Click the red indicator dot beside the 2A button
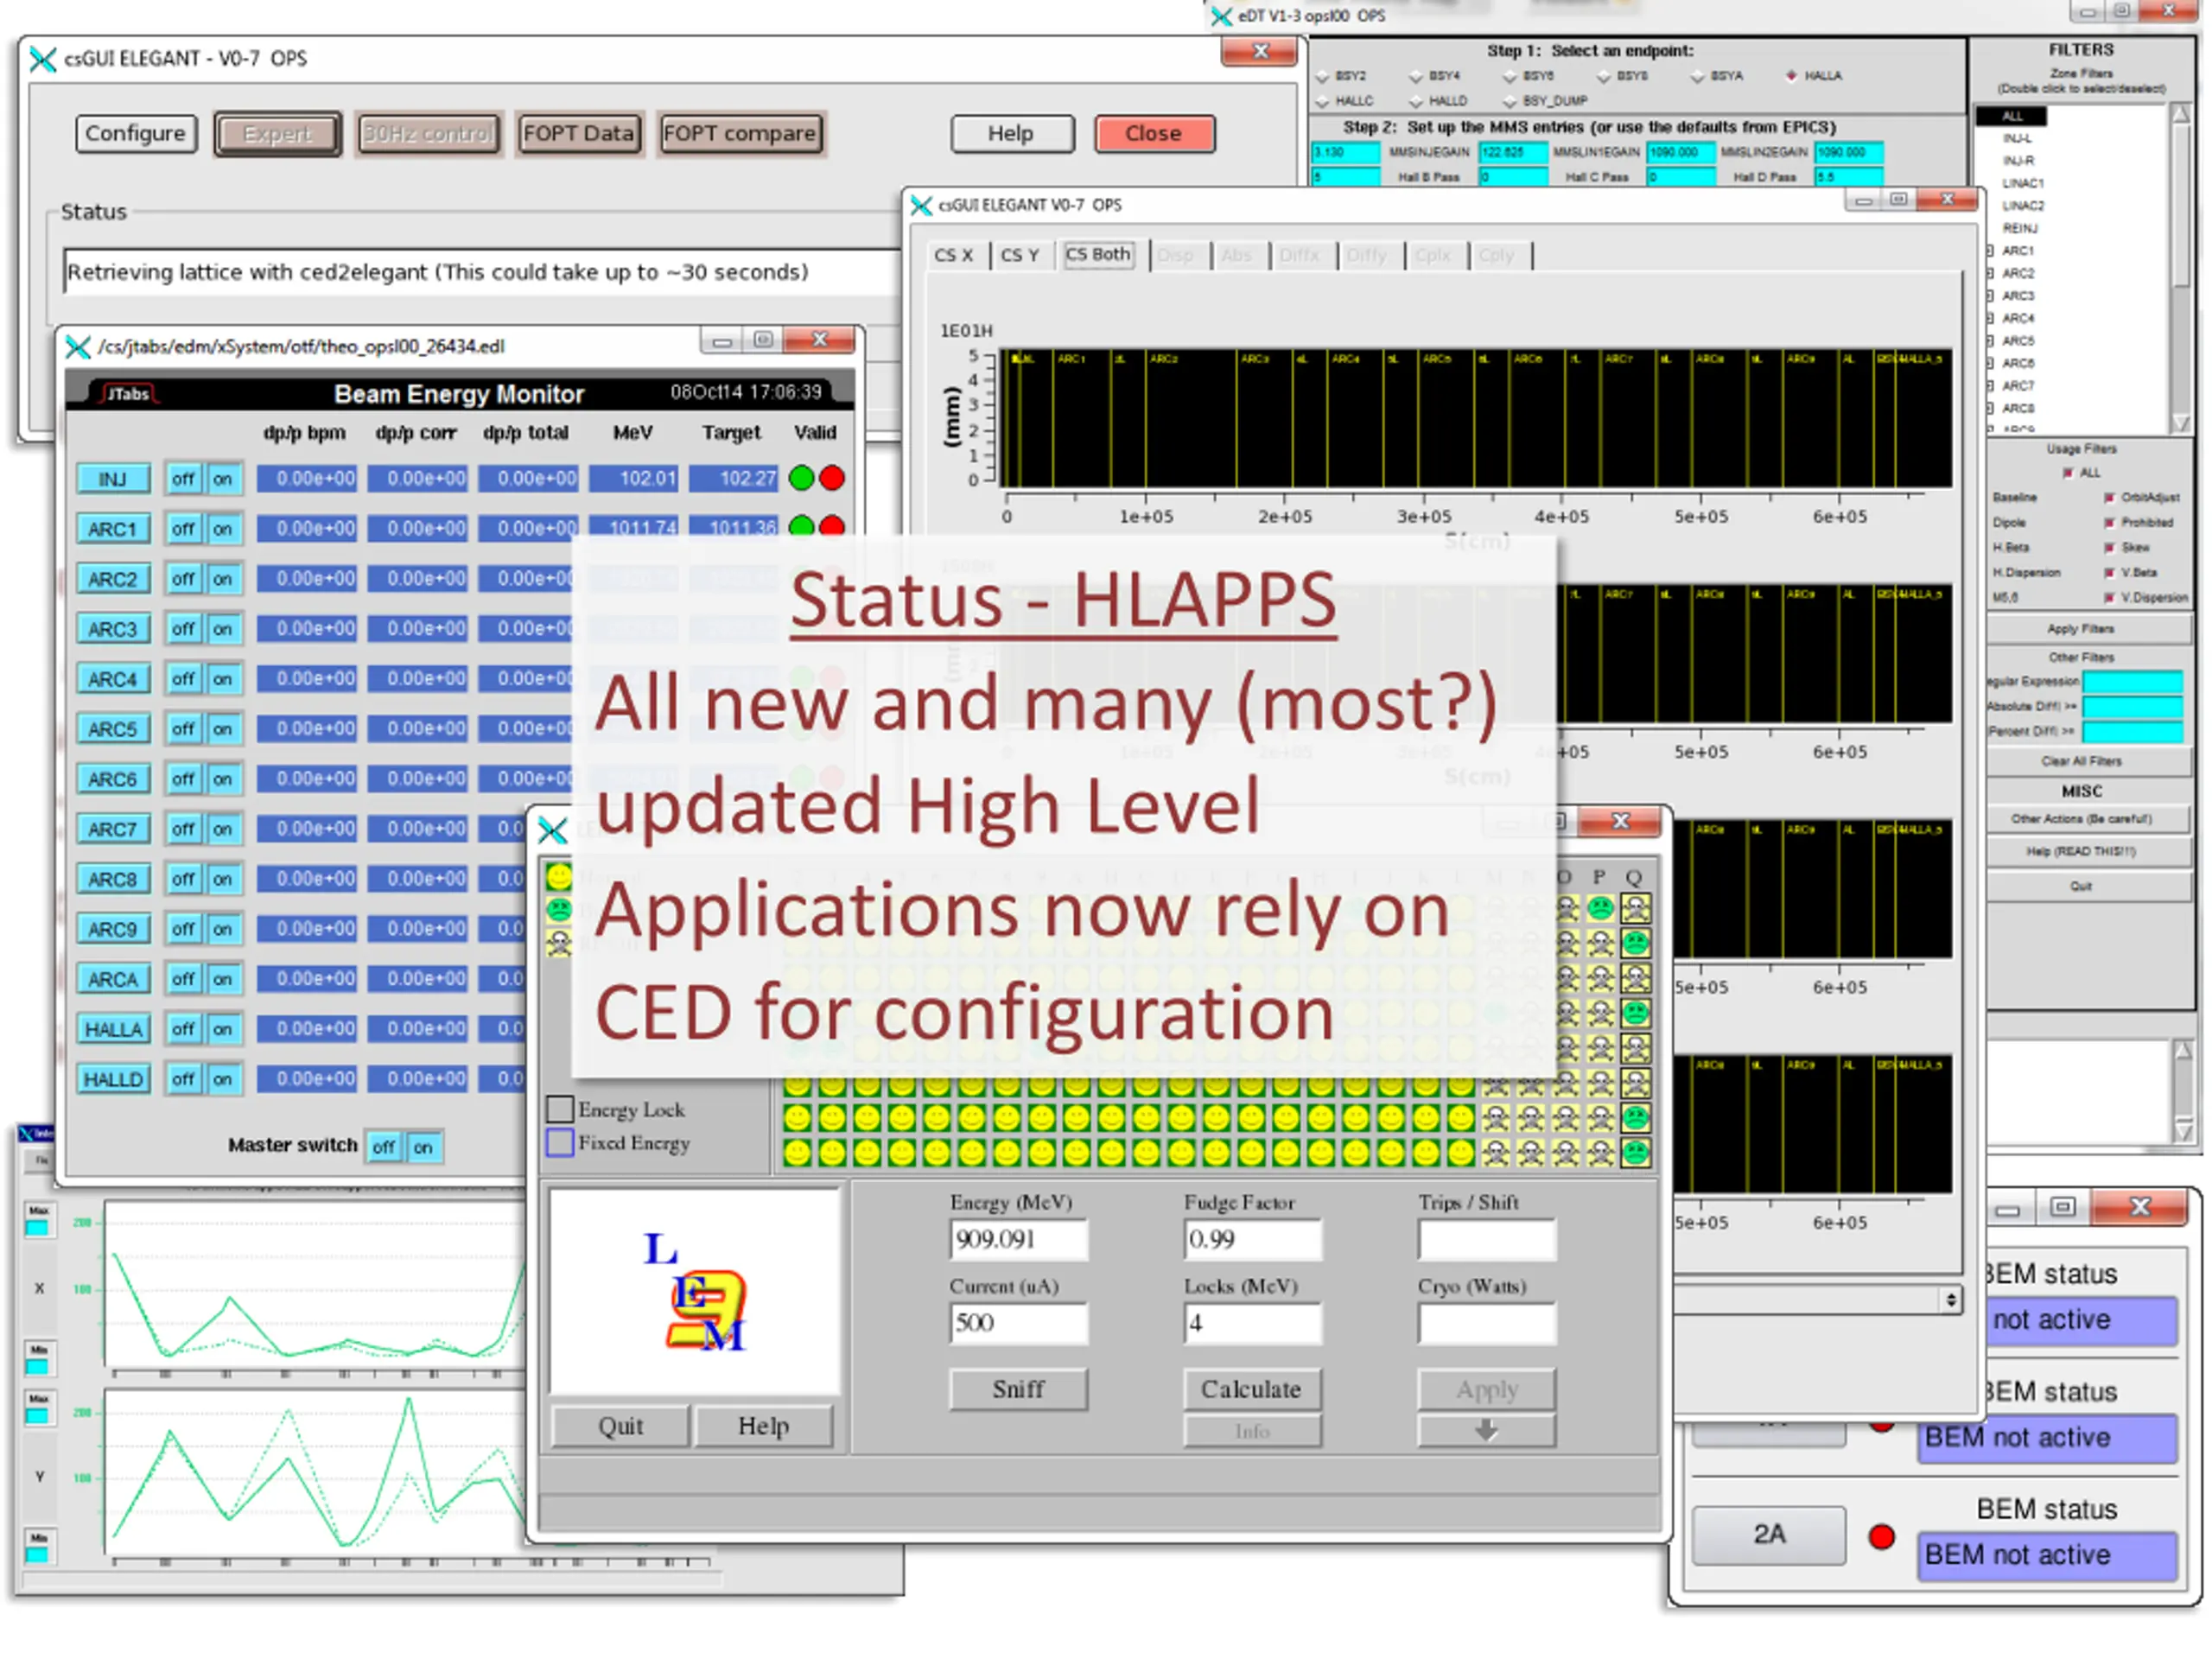The image size is (2212, 1659). coord(1882,1537)
